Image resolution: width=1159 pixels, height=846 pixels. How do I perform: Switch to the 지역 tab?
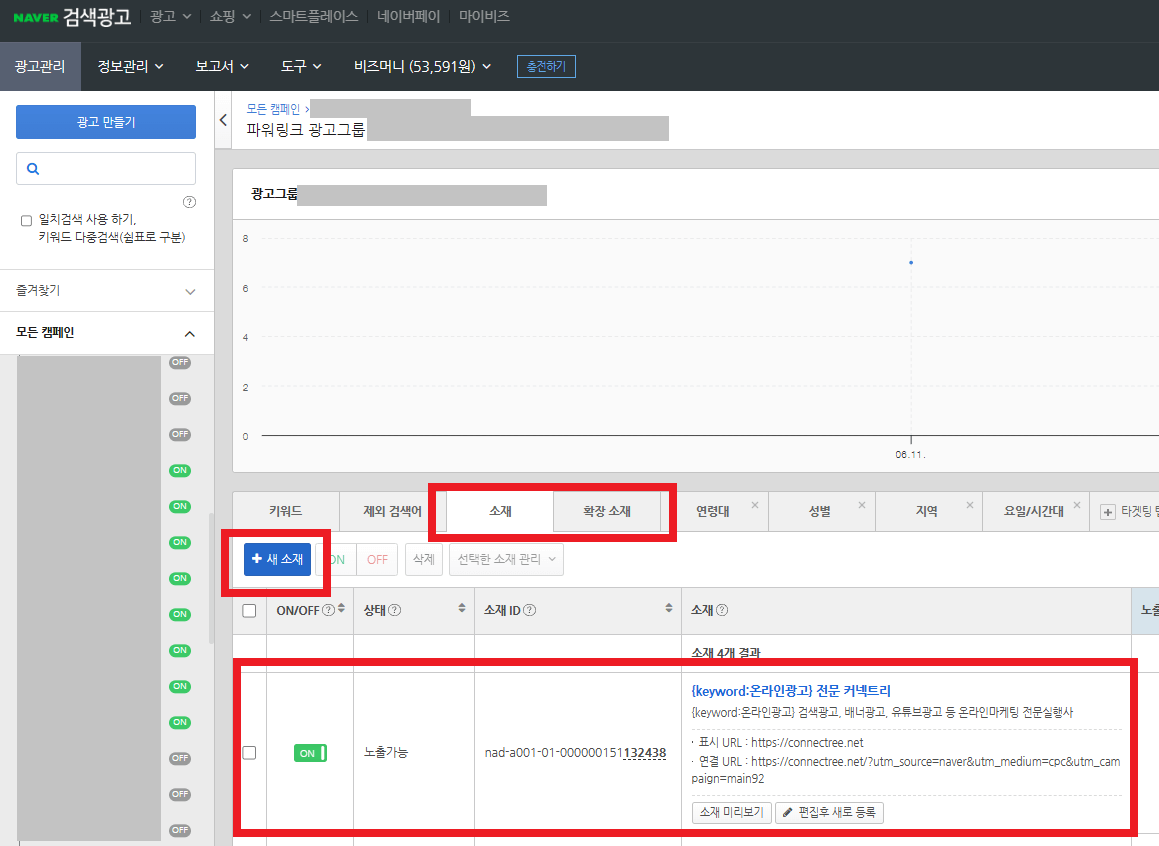(926, 511)
